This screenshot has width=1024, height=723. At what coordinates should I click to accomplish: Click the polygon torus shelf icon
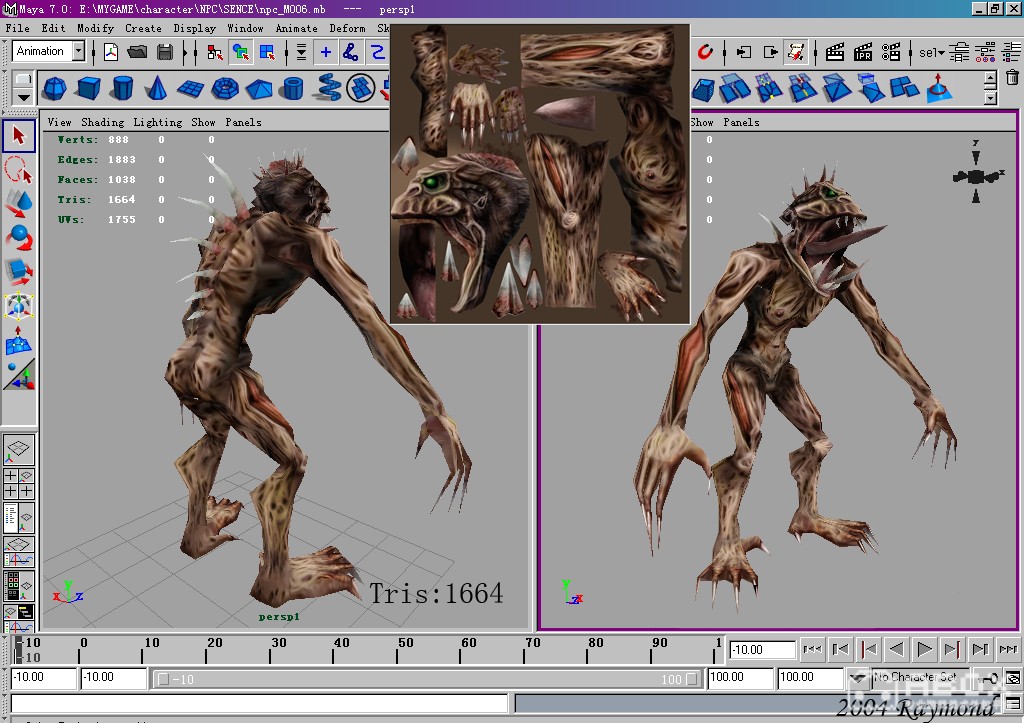click(224, 88)
